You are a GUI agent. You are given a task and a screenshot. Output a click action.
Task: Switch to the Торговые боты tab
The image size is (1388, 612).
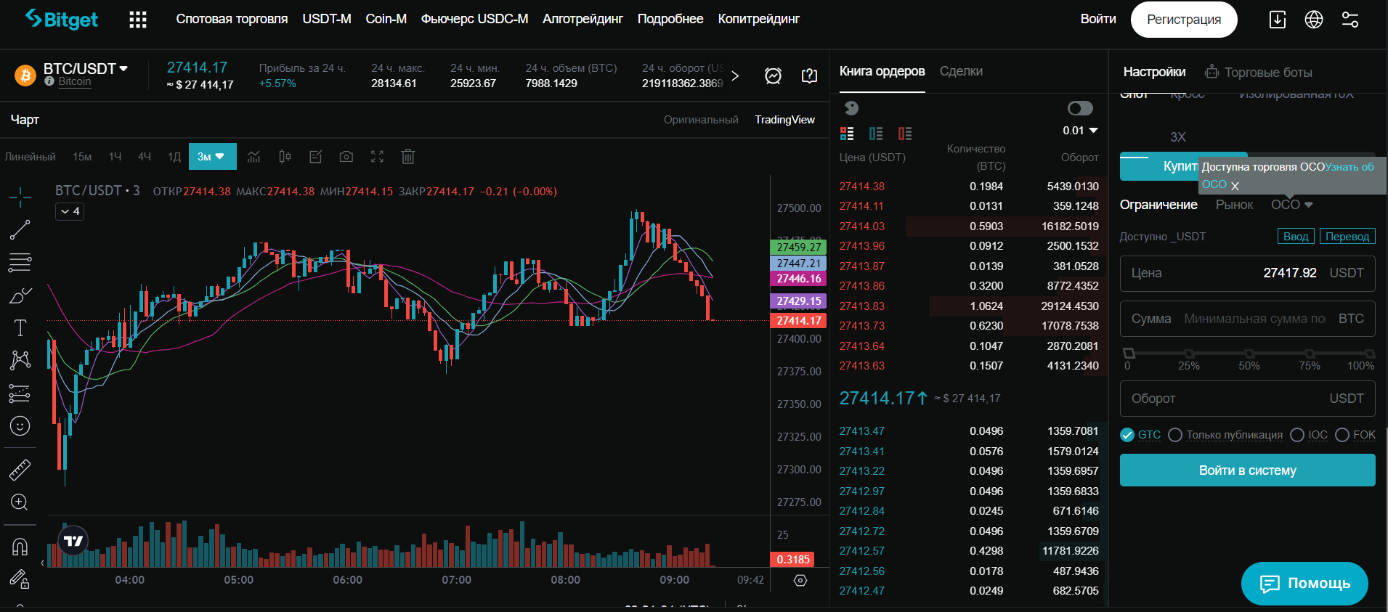coord(1258,72)
